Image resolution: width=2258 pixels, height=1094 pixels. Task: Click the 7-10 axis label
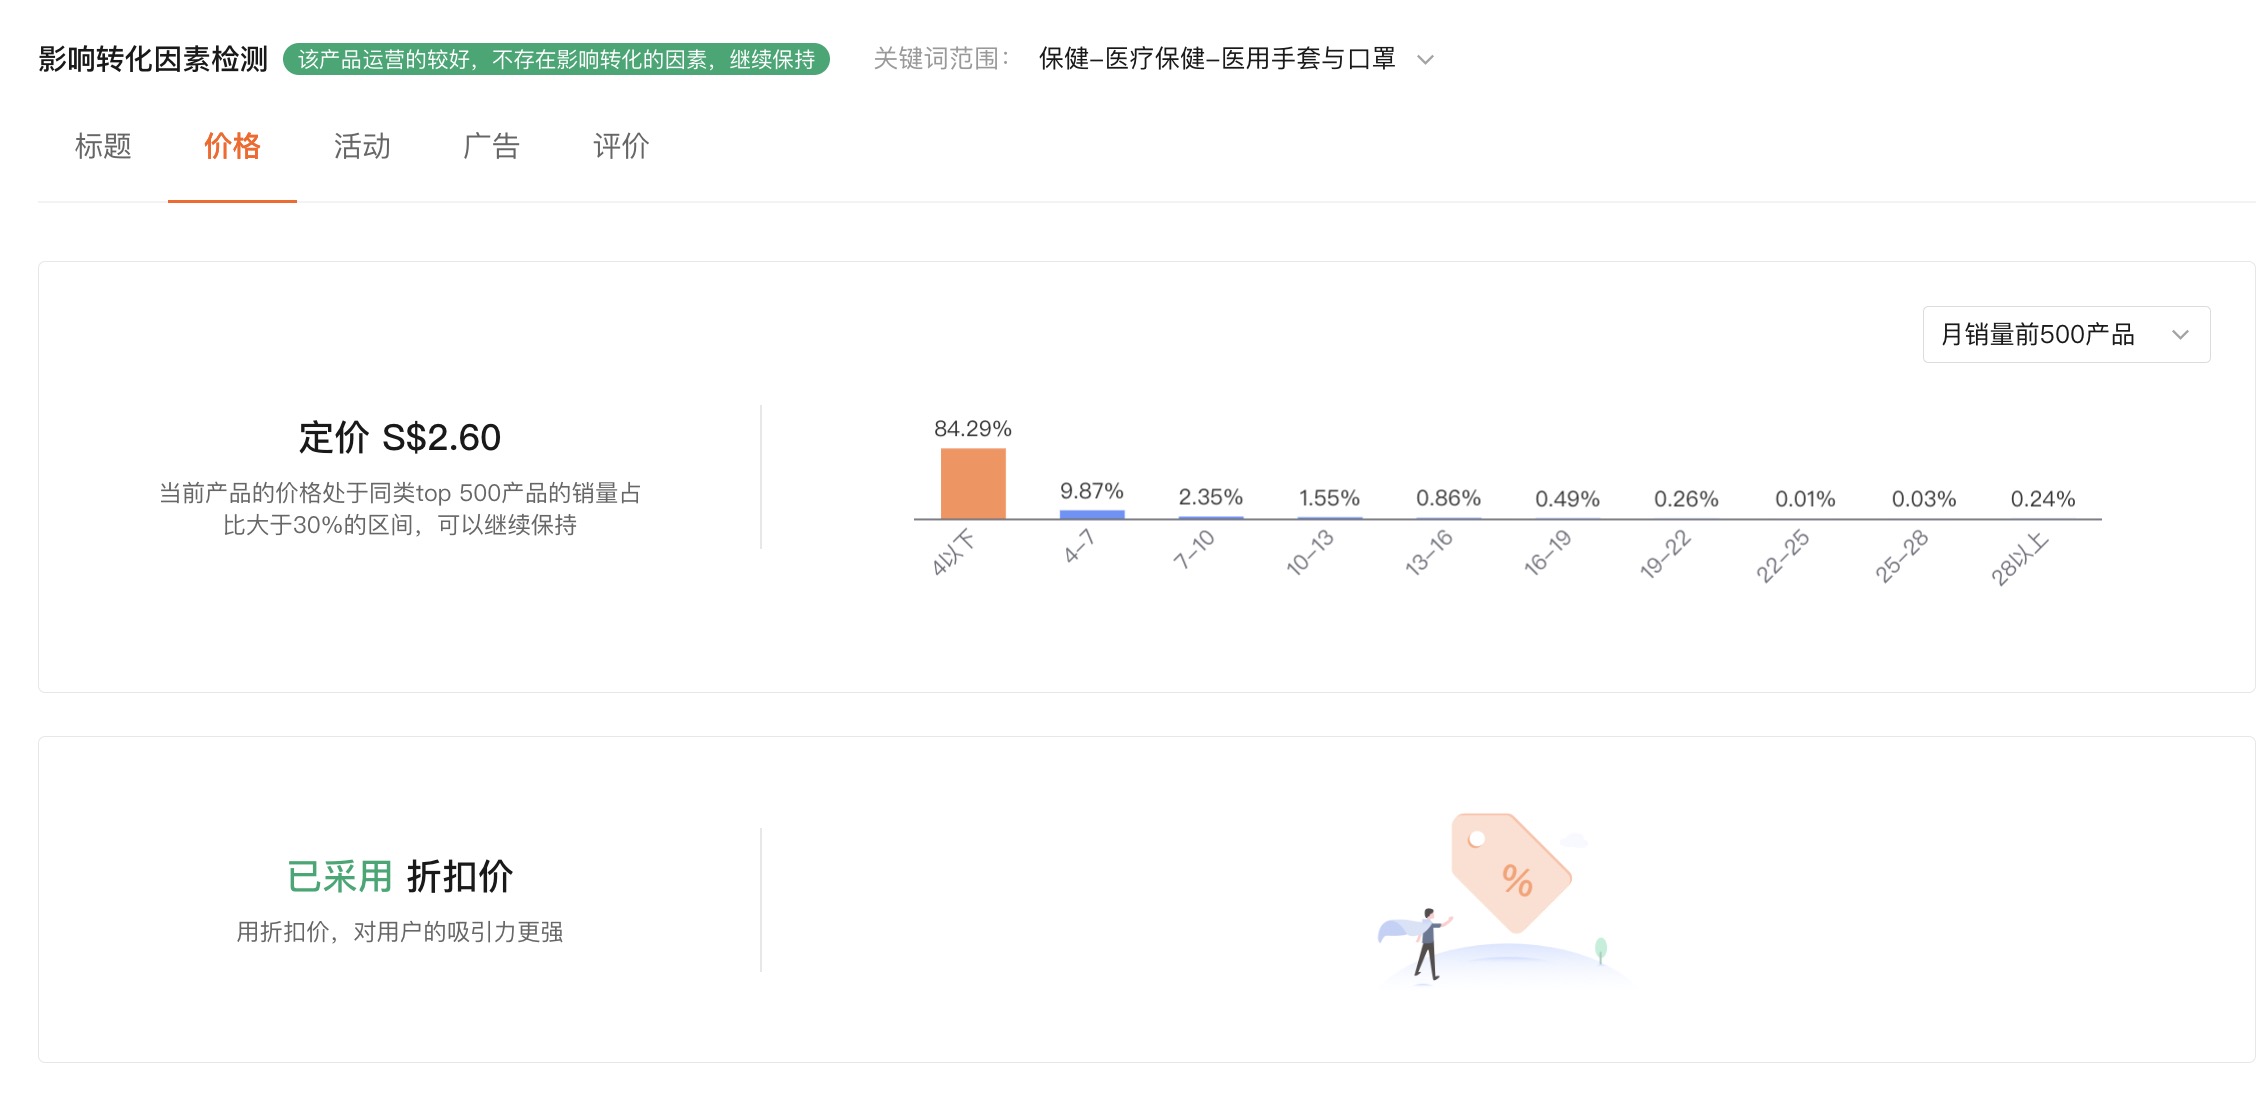coord(1193,550)
